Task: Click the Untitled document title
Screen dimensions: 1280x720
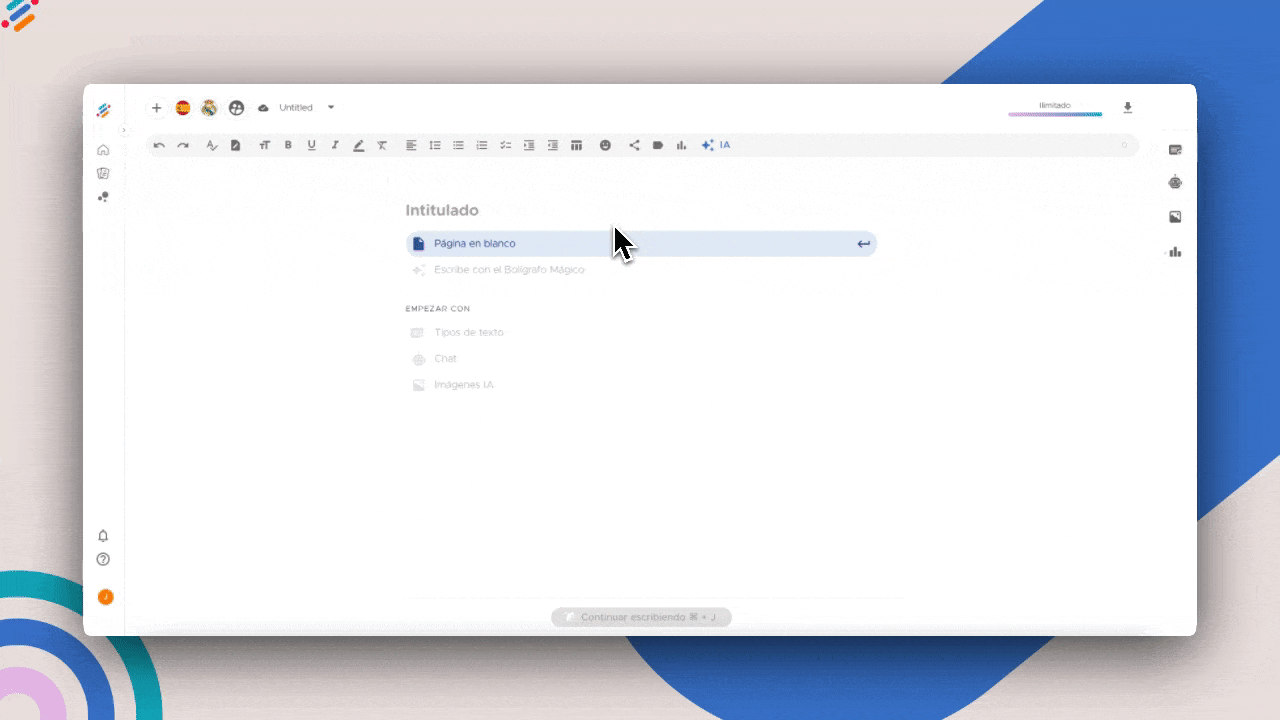Action: pyautogui.click(x=296, y=108)
